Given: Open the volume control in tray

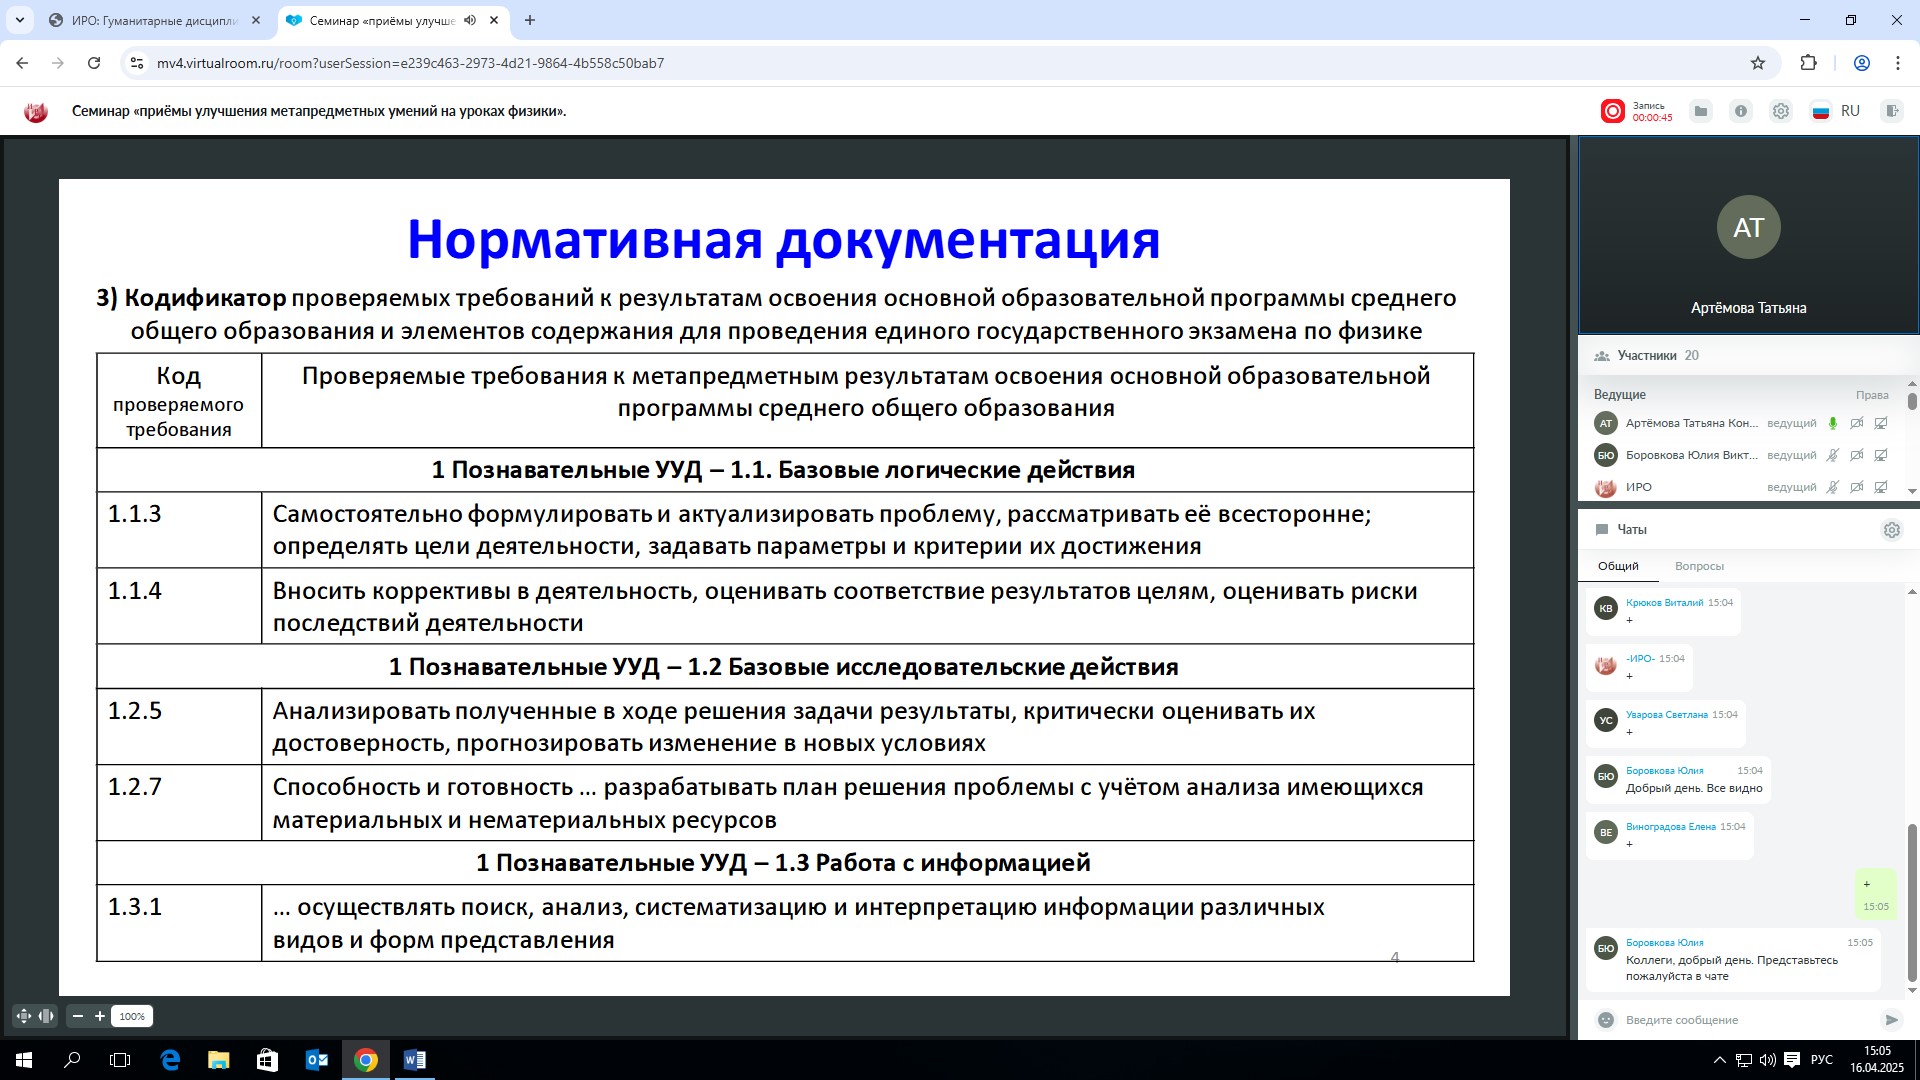Looking at the screenshot, I should (x=1767, y=1060).
